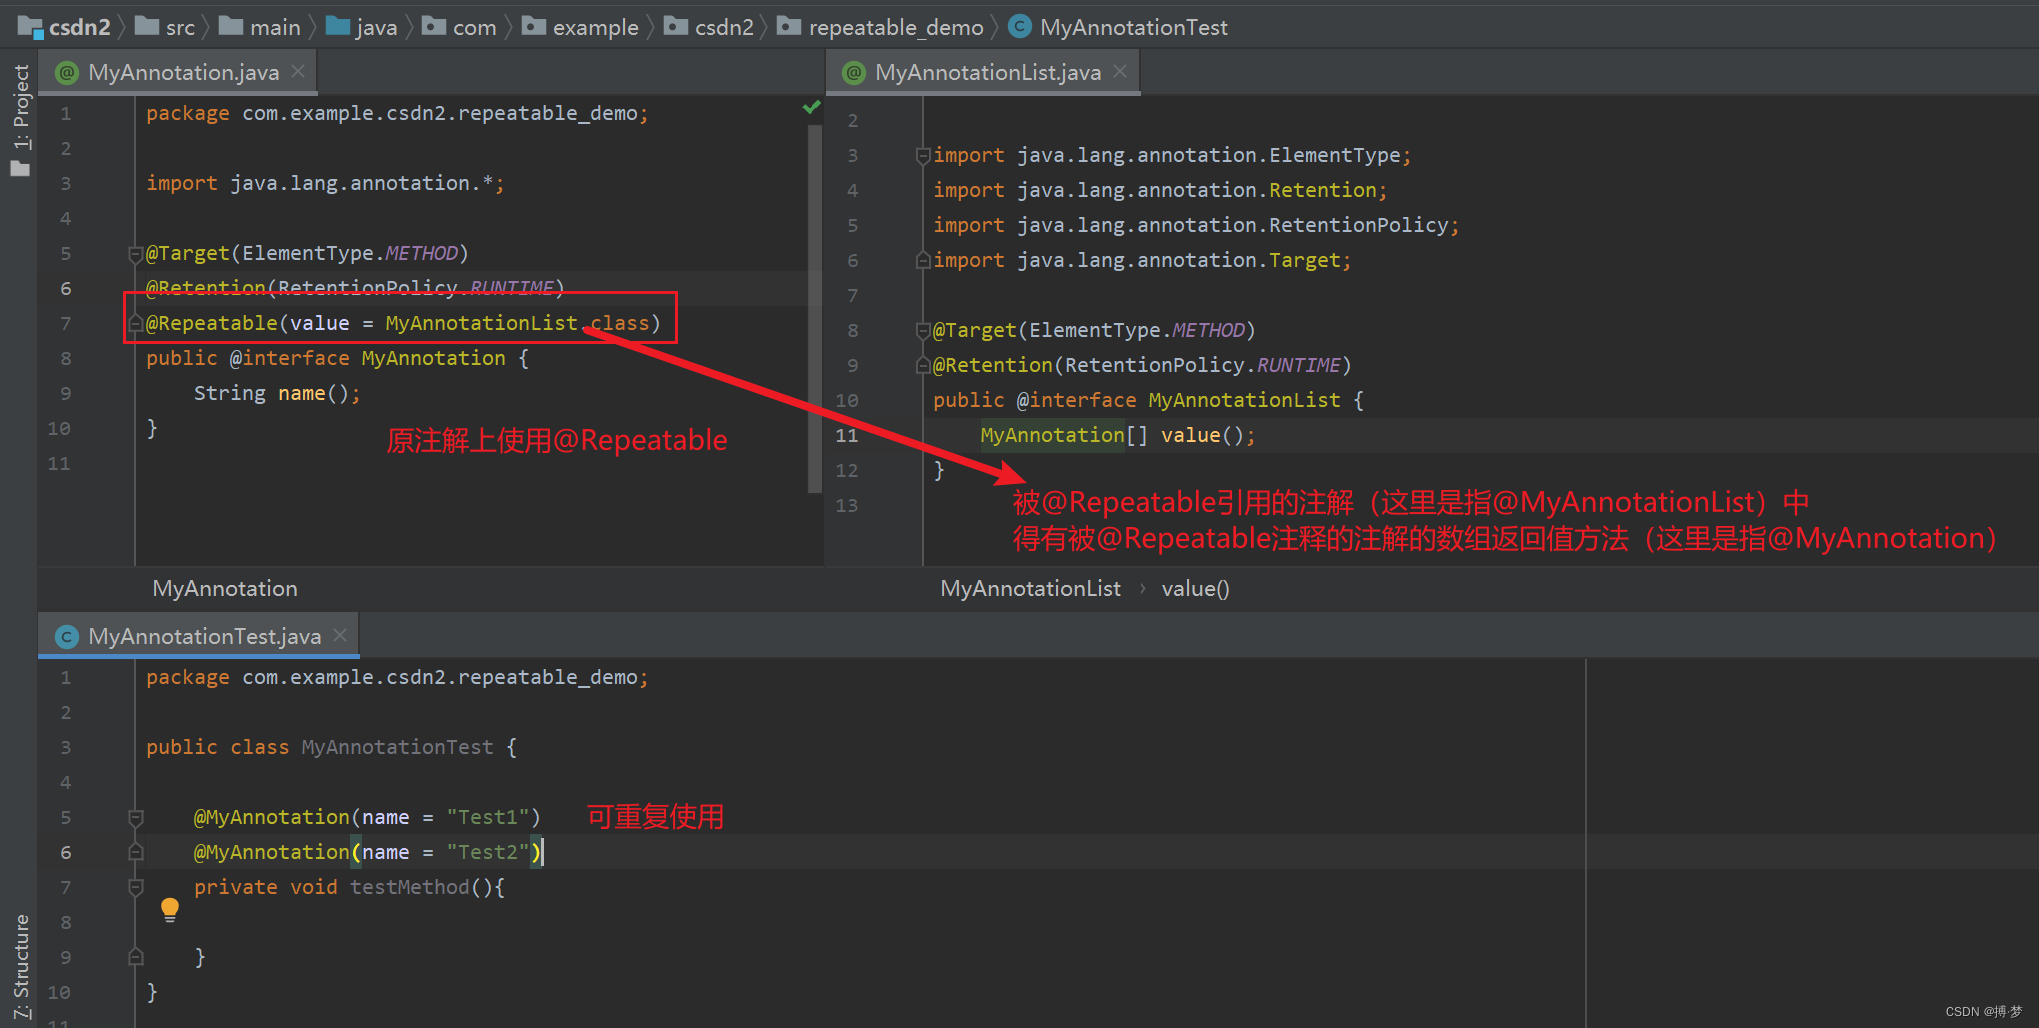Close the MyAnnotationTest.java tab
Screen dimensions: 2039x1028
pyautogui.click(x=340, y=636)
